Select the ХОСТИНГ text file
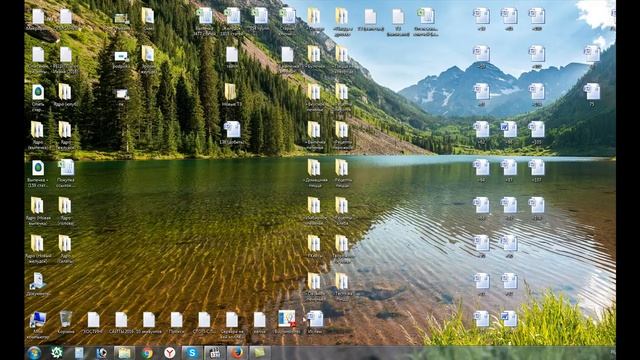Screen dimensions: 640x360 point(93,322)
